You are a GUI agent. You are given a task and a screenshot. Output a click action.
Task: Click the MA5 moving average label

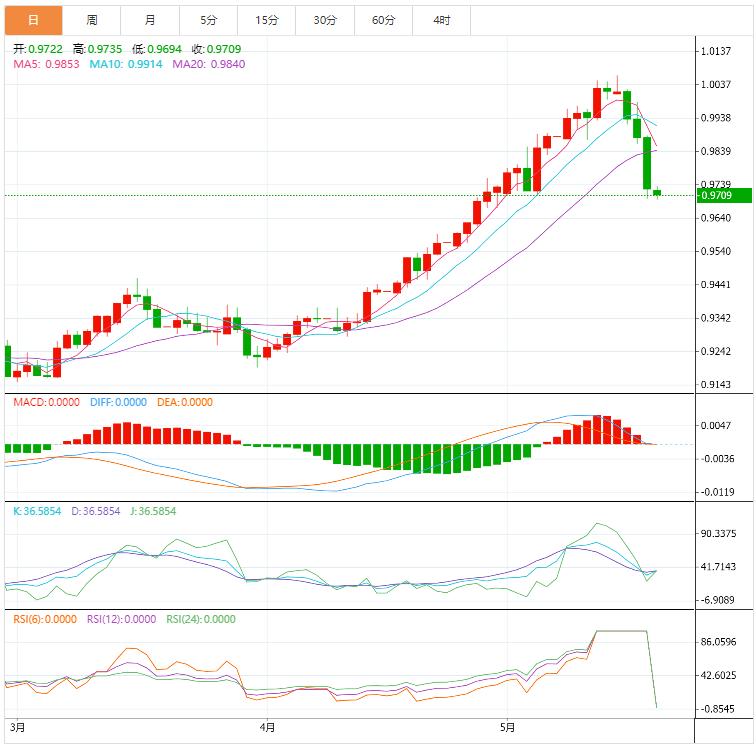point(46,64)
